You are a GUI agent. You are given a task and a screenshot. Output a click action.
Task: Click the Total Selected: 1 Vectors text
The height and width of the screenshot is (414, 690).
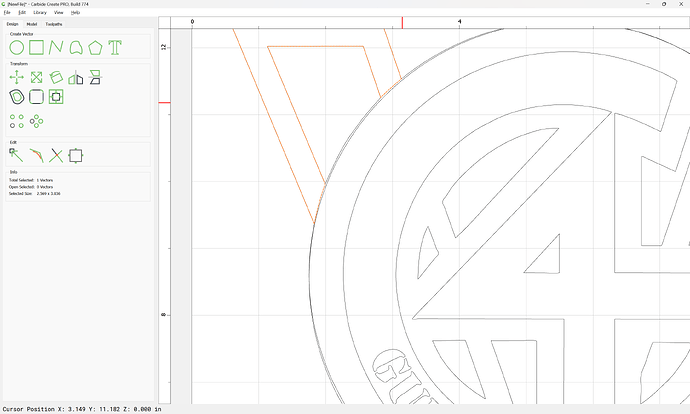tap(31, 180)
